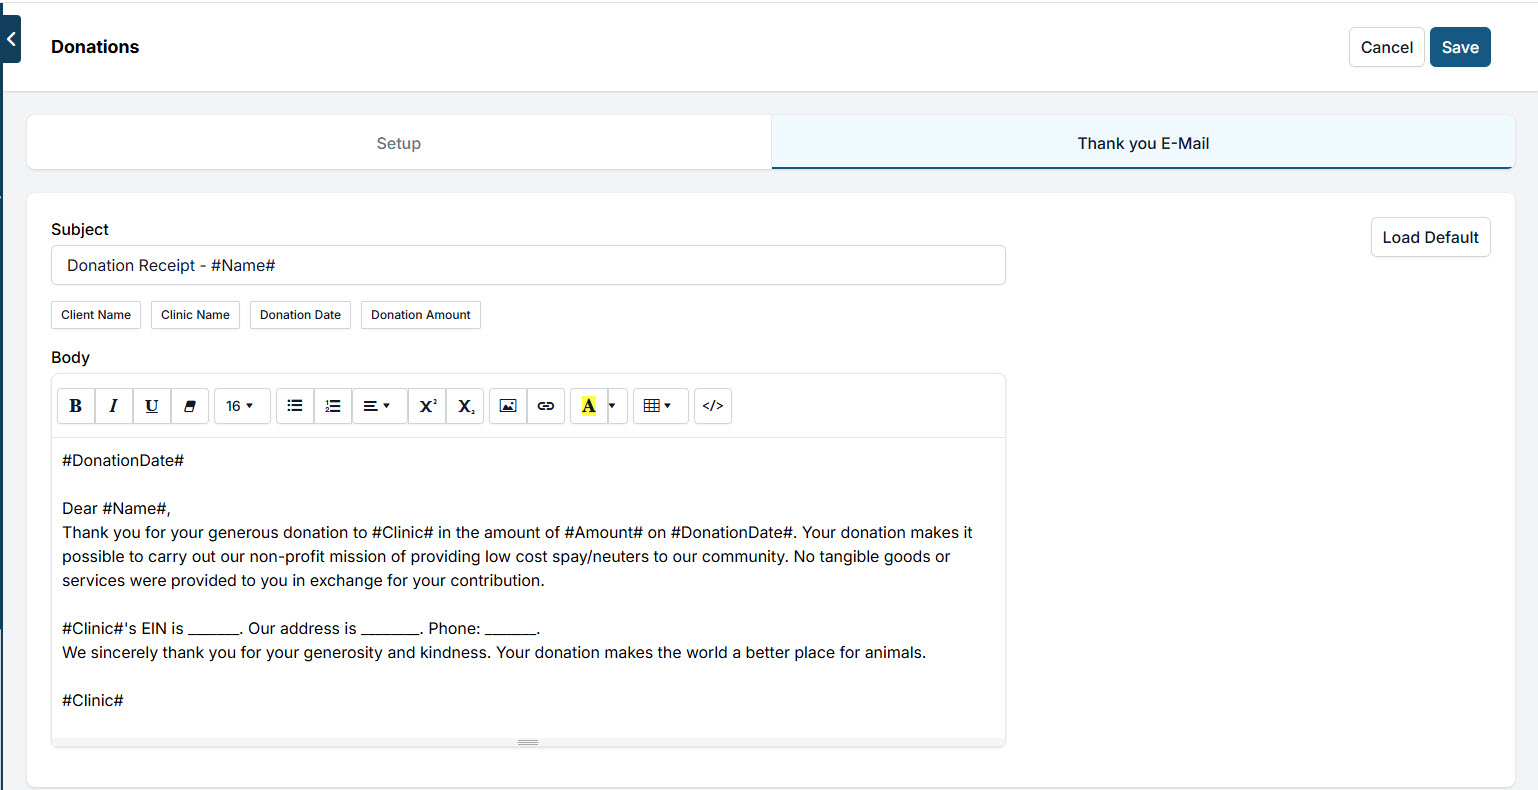Expand the paragraph alignment dropdown
Image resolution: width=1538 pixels, height=790 pixels.
(378, 406)
